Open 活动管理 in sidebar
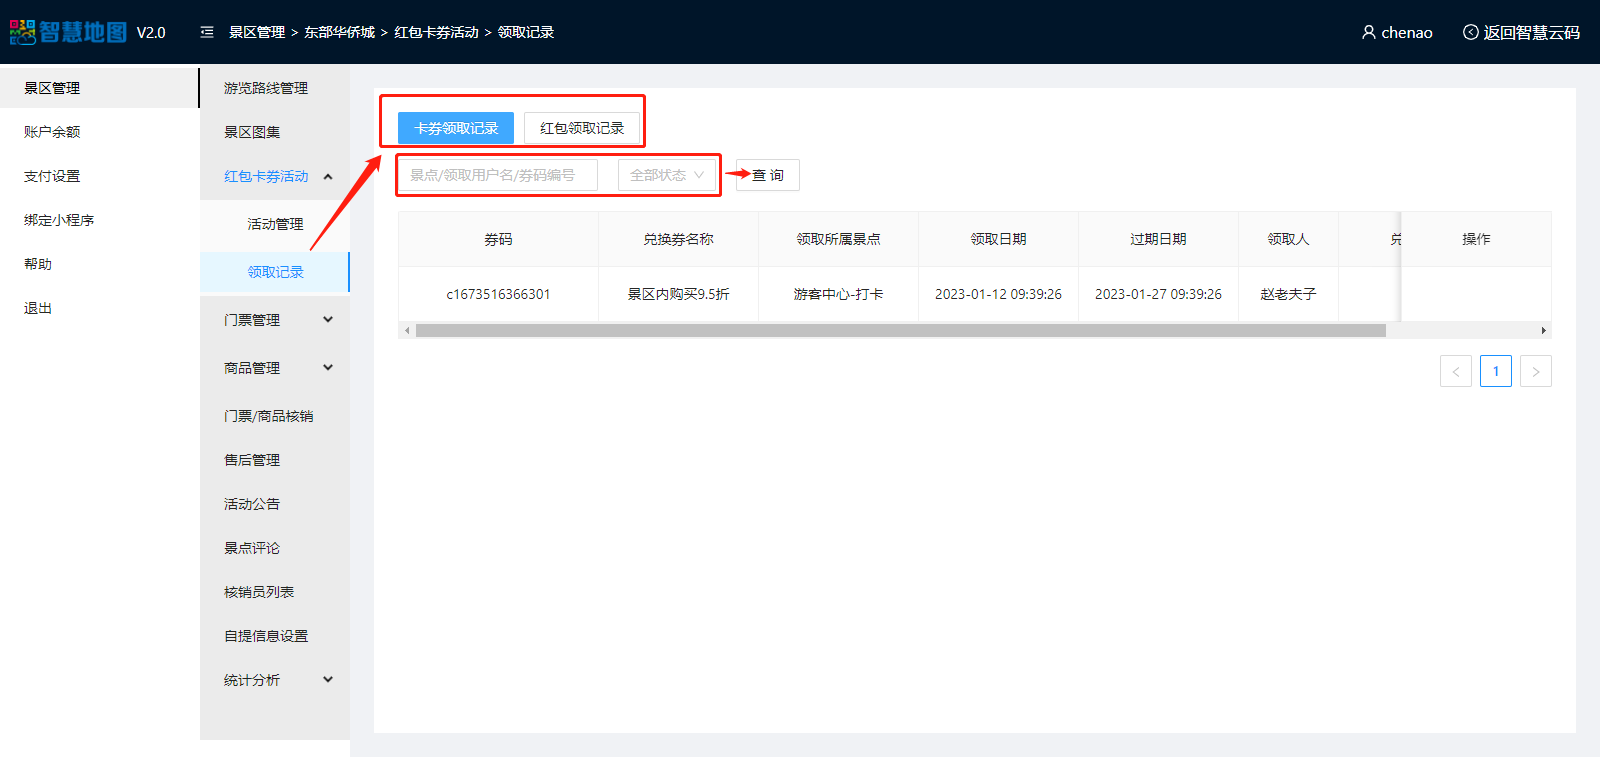Image resolution: width=1600 pixels, height=757 pixels. [x=275, y=224]
